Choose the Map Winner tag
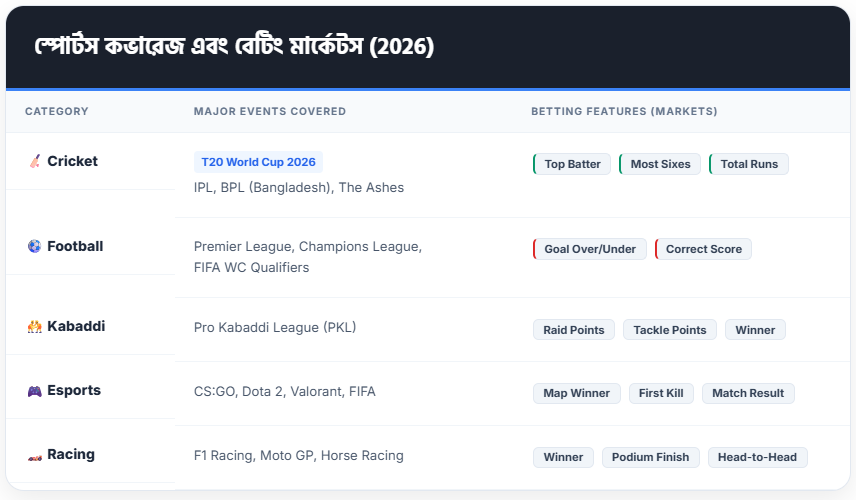Screen dimensions: 856x500 [x=577, y=393]
